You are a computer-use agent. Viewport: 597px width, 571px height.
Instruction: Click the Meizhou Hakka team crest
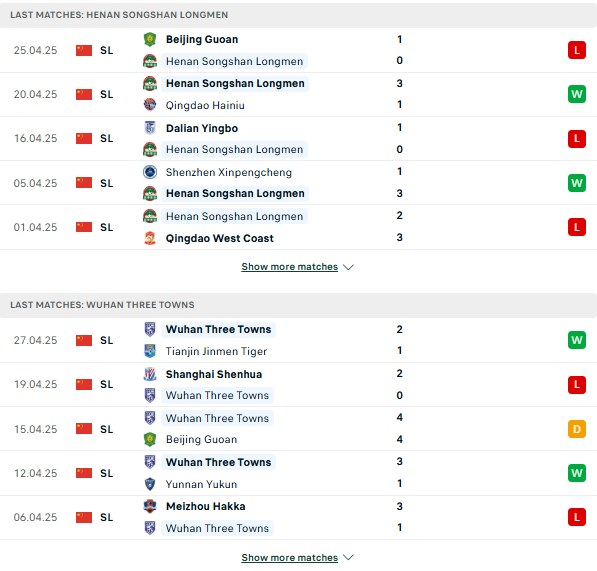(150, 506)
